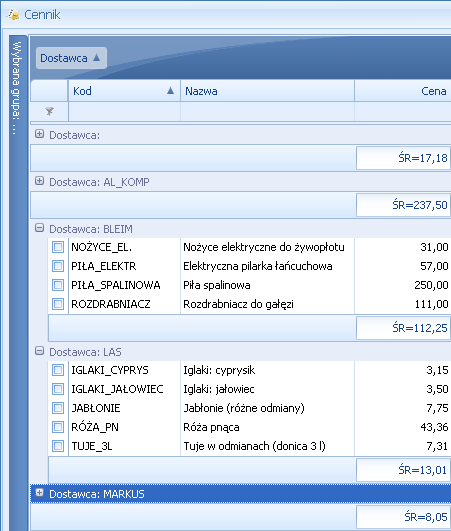Click the filter funnel icon in filter row
Viewport: 451px width, 531px height.
coord(49,111)
